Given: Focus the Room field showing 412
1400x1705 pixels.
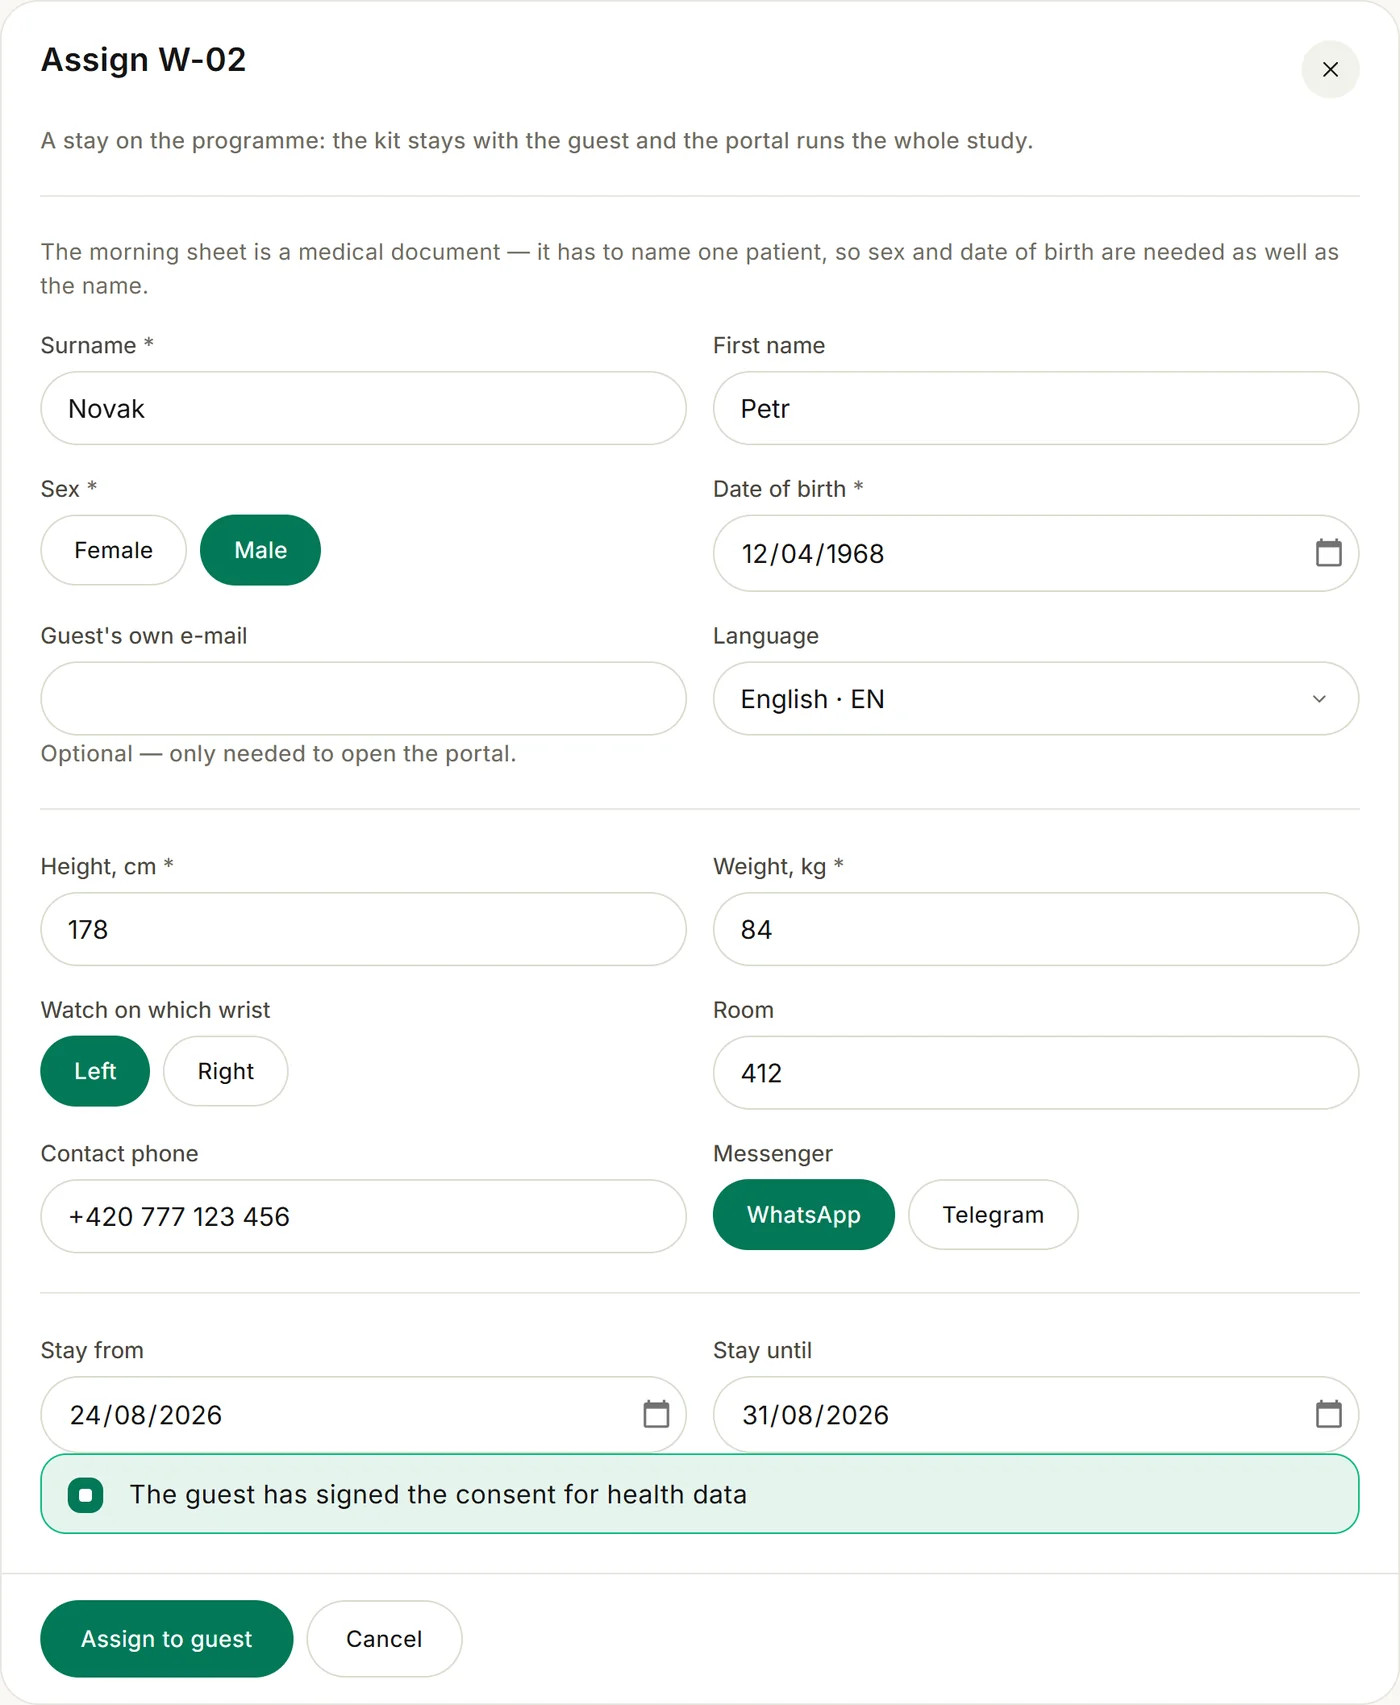Looking at the screenshot, I should pos(1036,1073).
